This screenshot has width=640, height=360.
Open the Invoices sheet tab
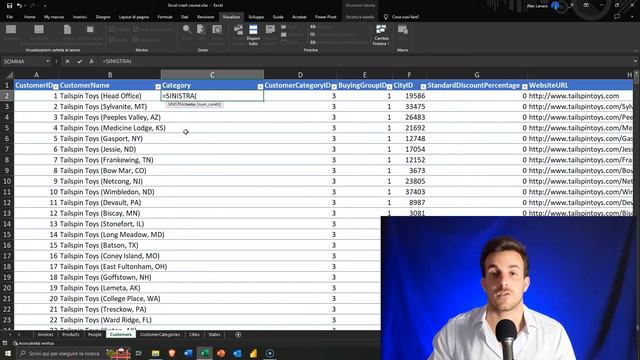45,335
